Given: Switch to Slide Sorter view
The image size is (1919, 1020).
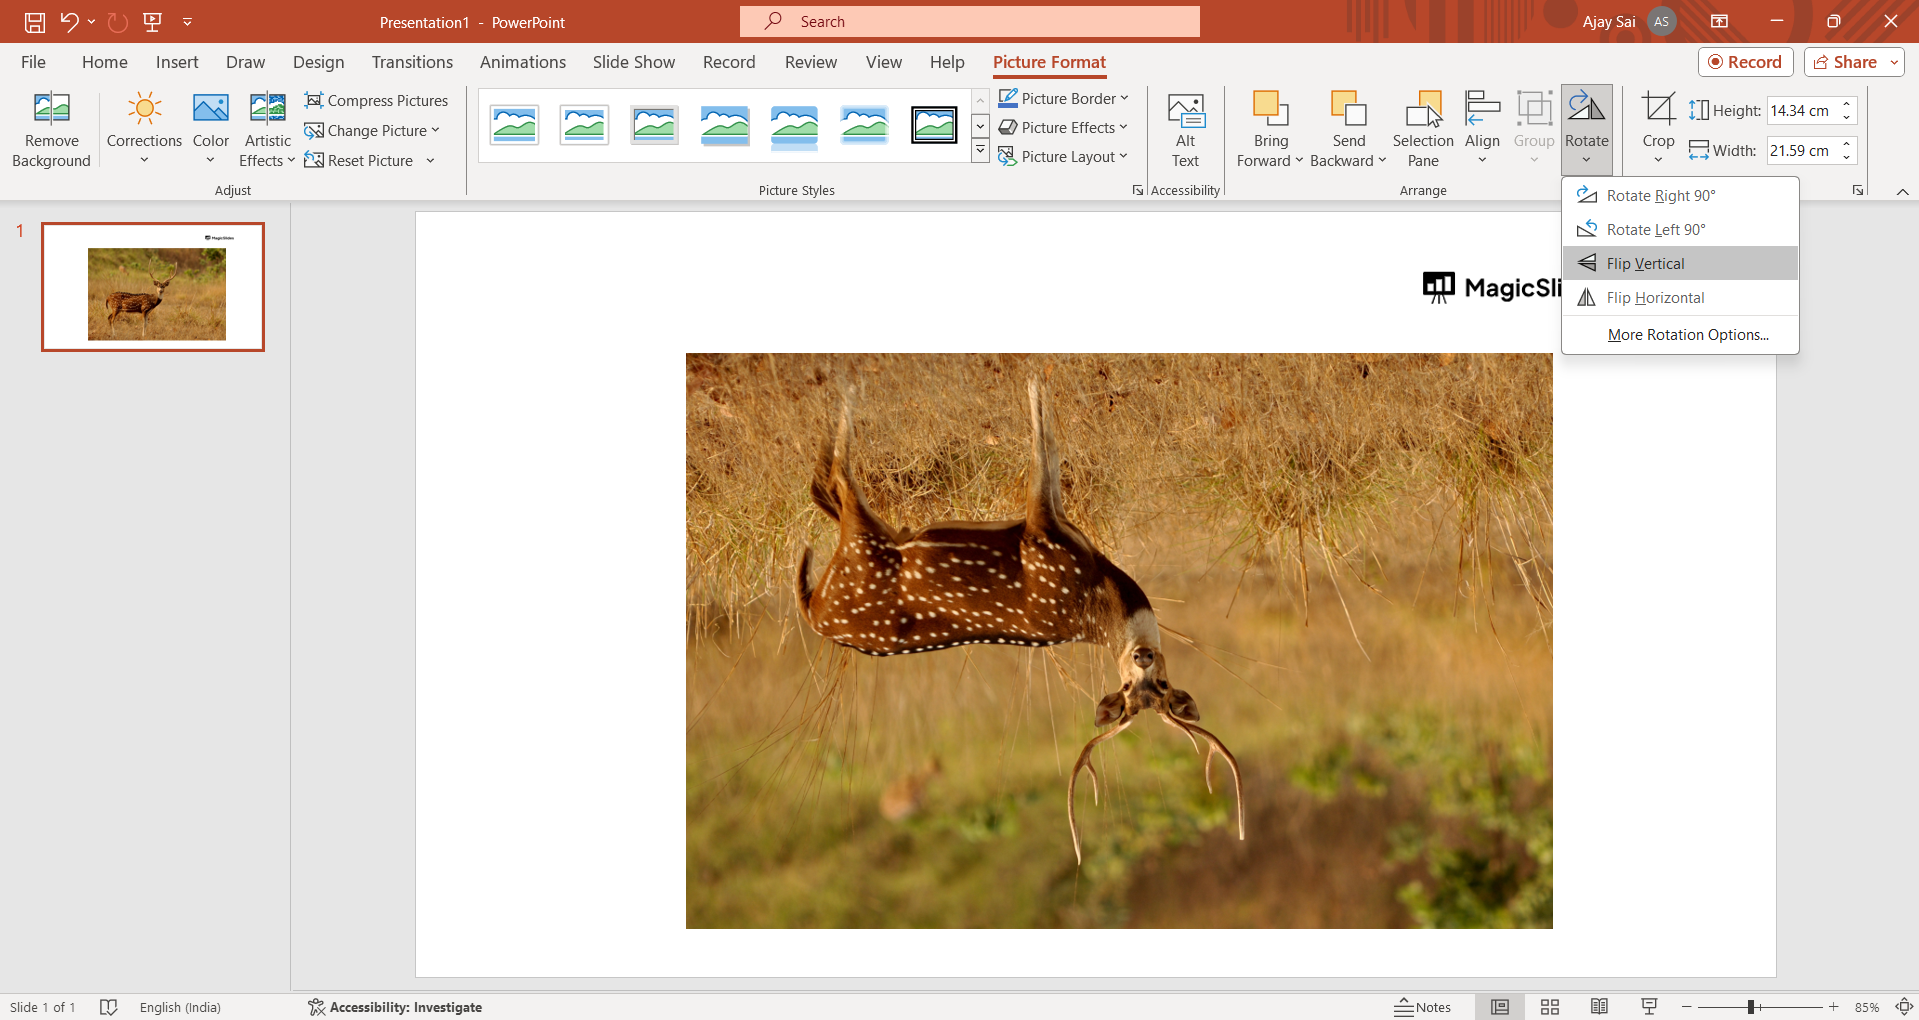Looking at the screenshot, I should 1550,1007.
